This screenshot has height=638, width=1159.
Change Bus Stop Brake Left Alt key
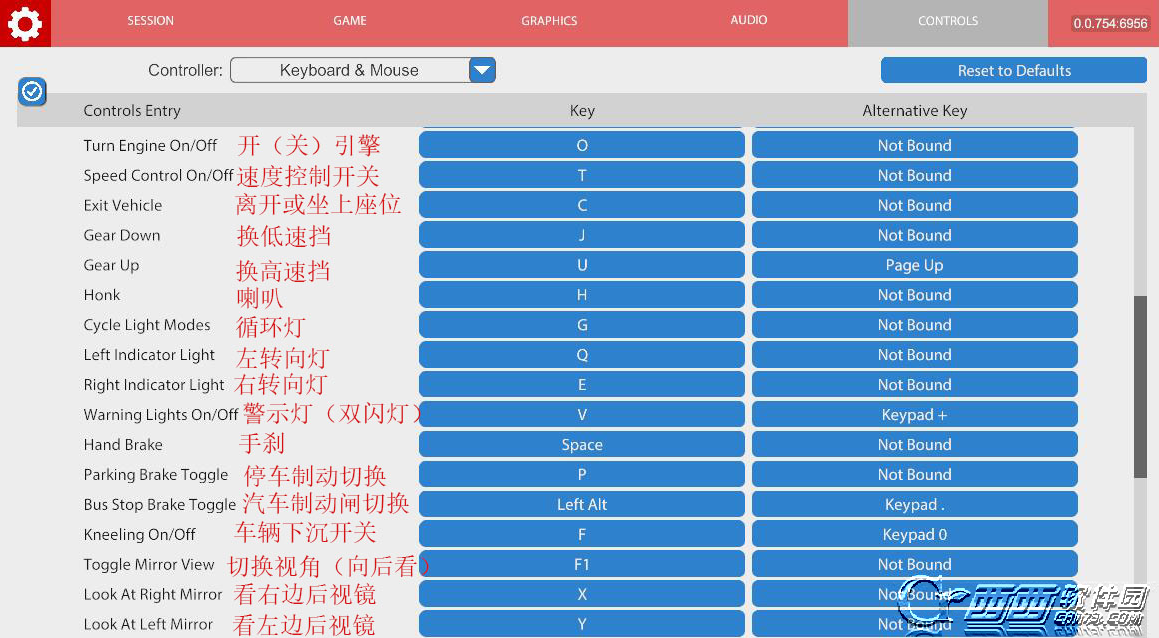click(582, 504)
